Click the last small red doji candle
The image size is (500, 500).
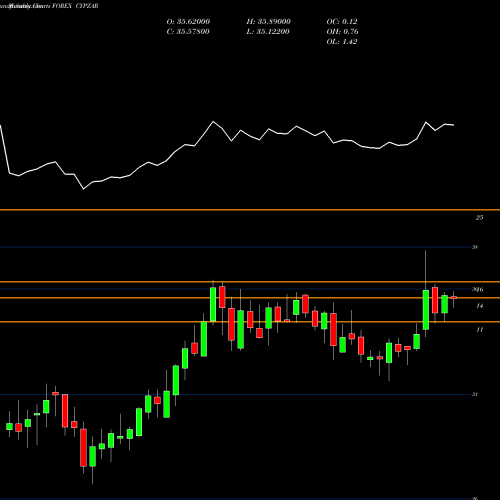click(454, 298)
